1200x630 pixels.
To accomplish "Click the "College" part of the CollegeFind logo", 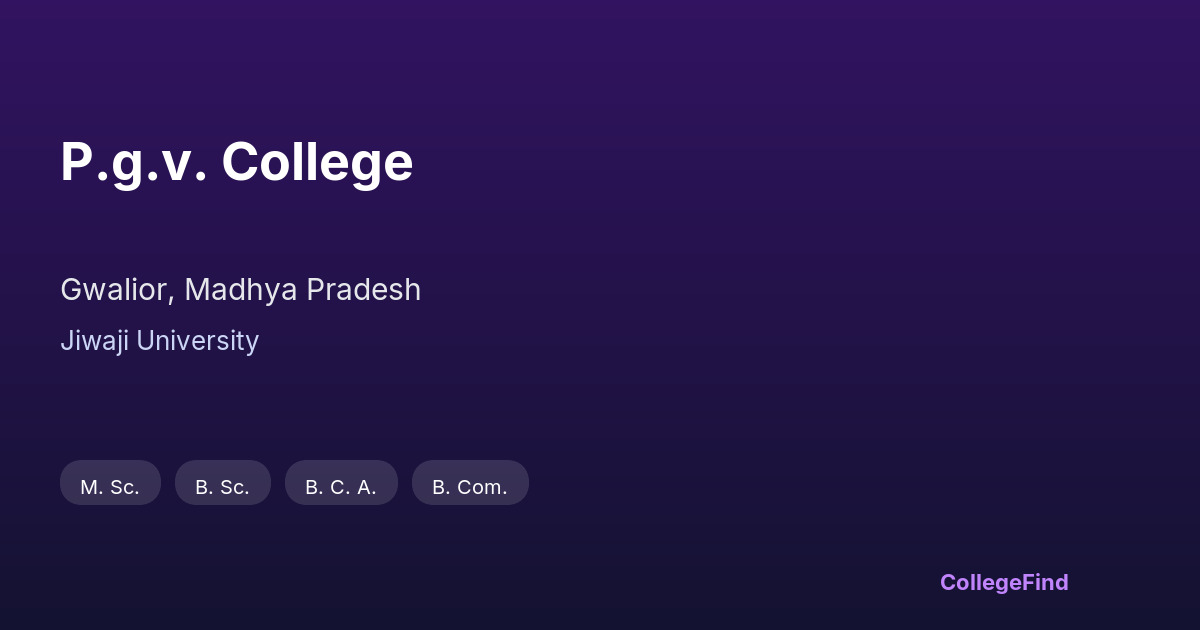I will point(981,582).
